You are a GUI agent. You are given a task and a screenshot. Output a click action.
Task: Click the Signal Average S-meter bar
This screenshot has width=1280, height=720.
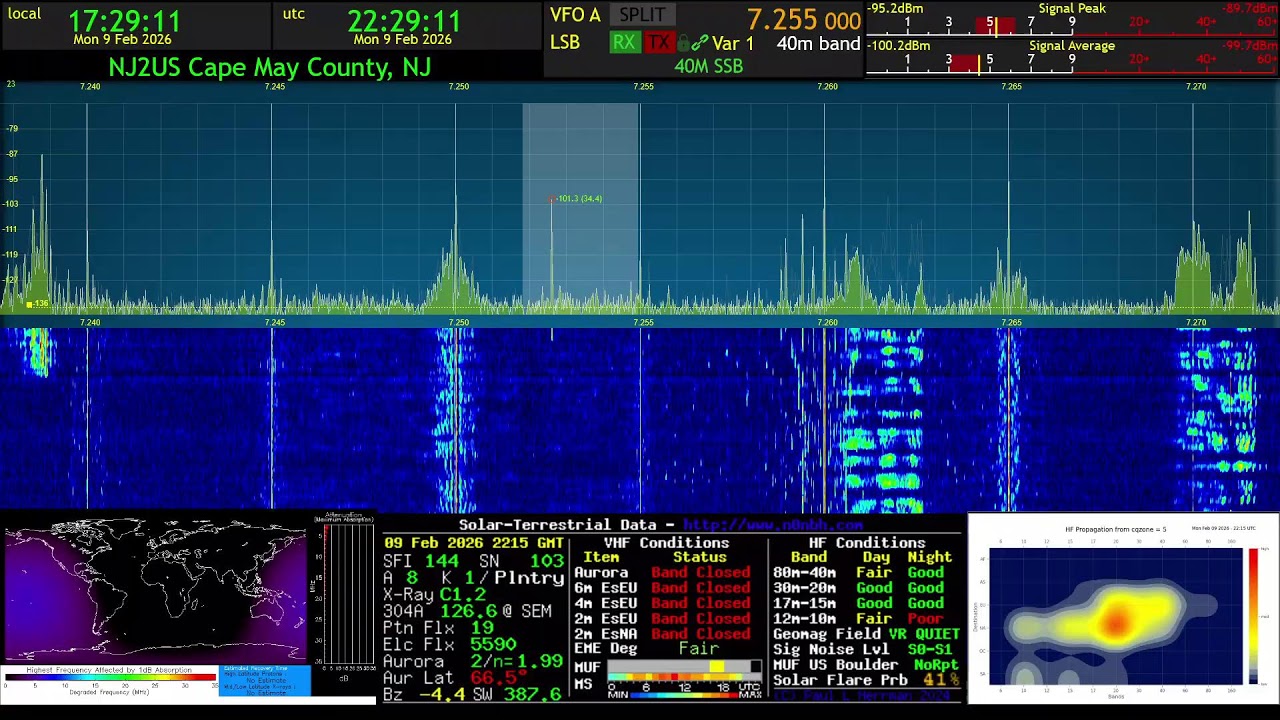(1072, 63)
